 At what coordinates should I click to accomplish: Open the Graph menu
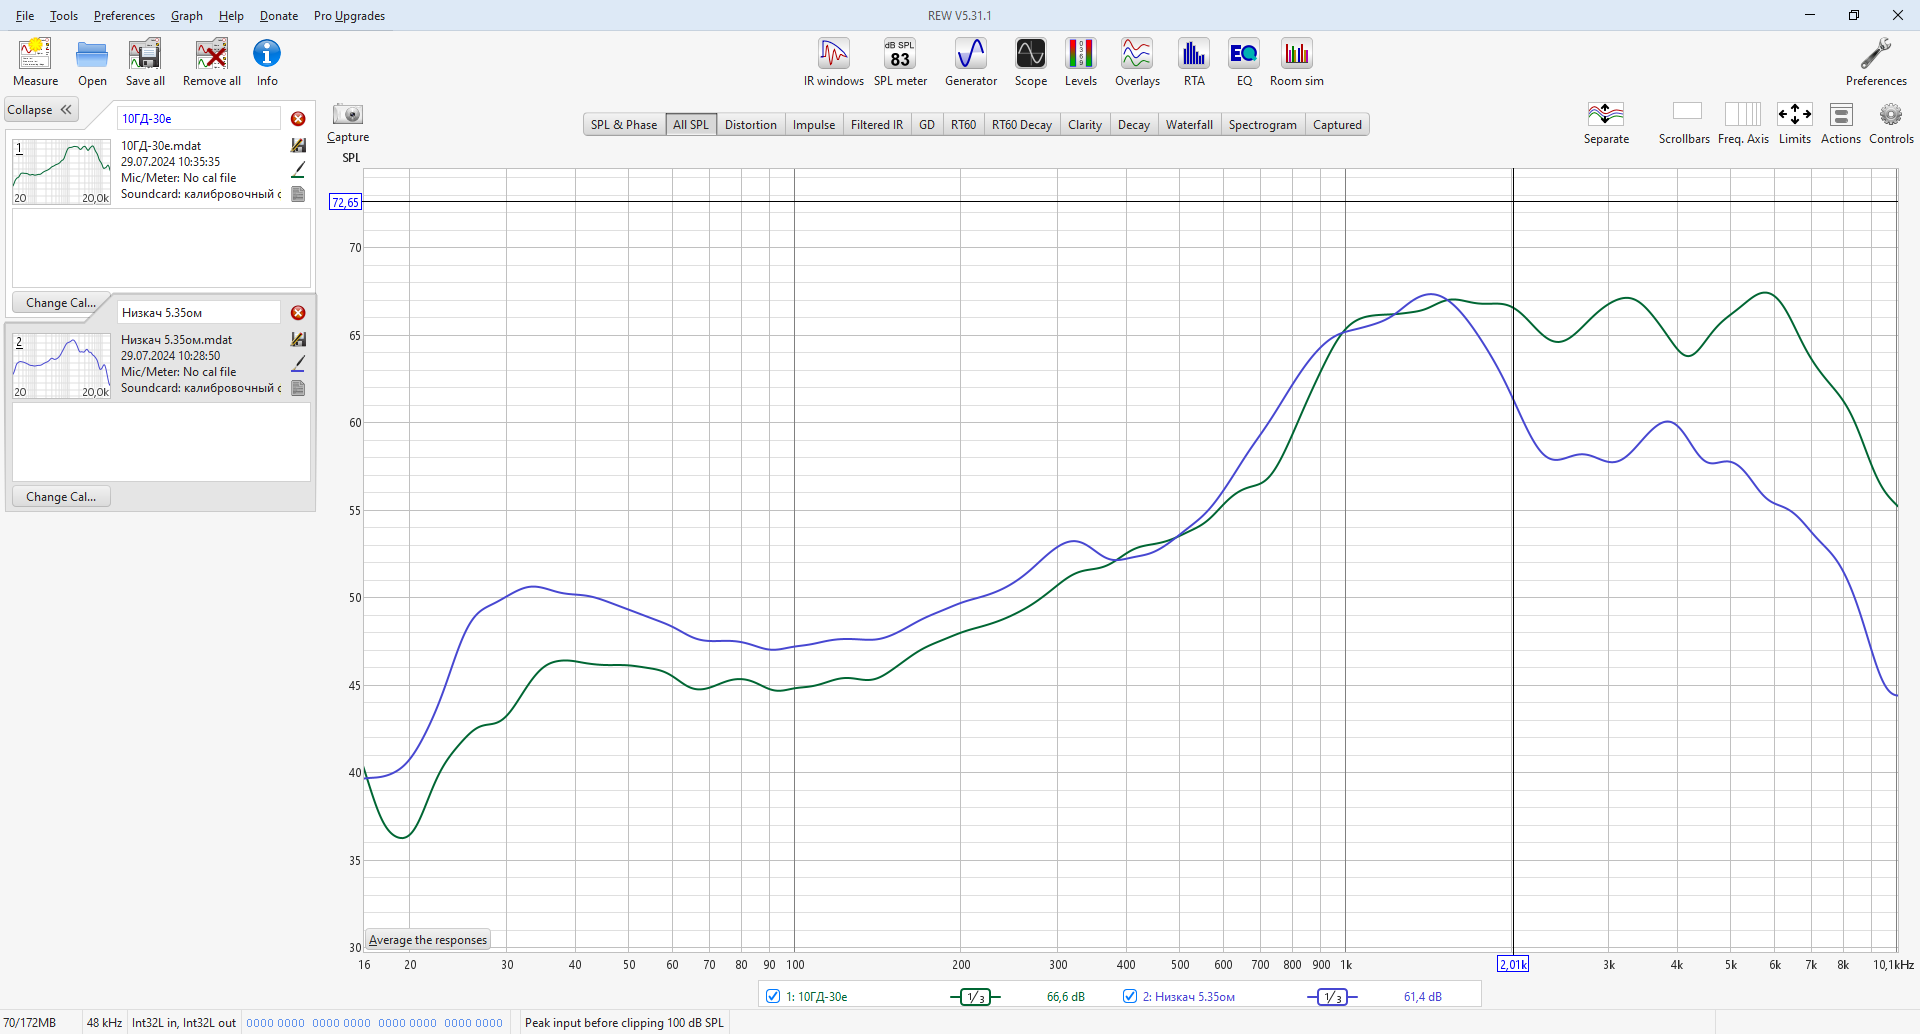point(187,16)
